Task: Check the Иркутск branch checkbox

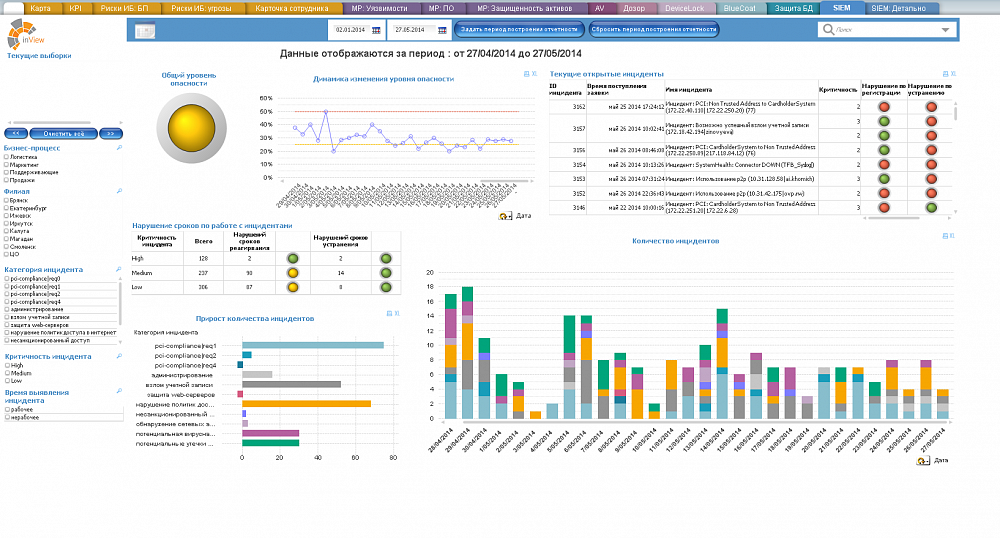Action: point(6,223)
